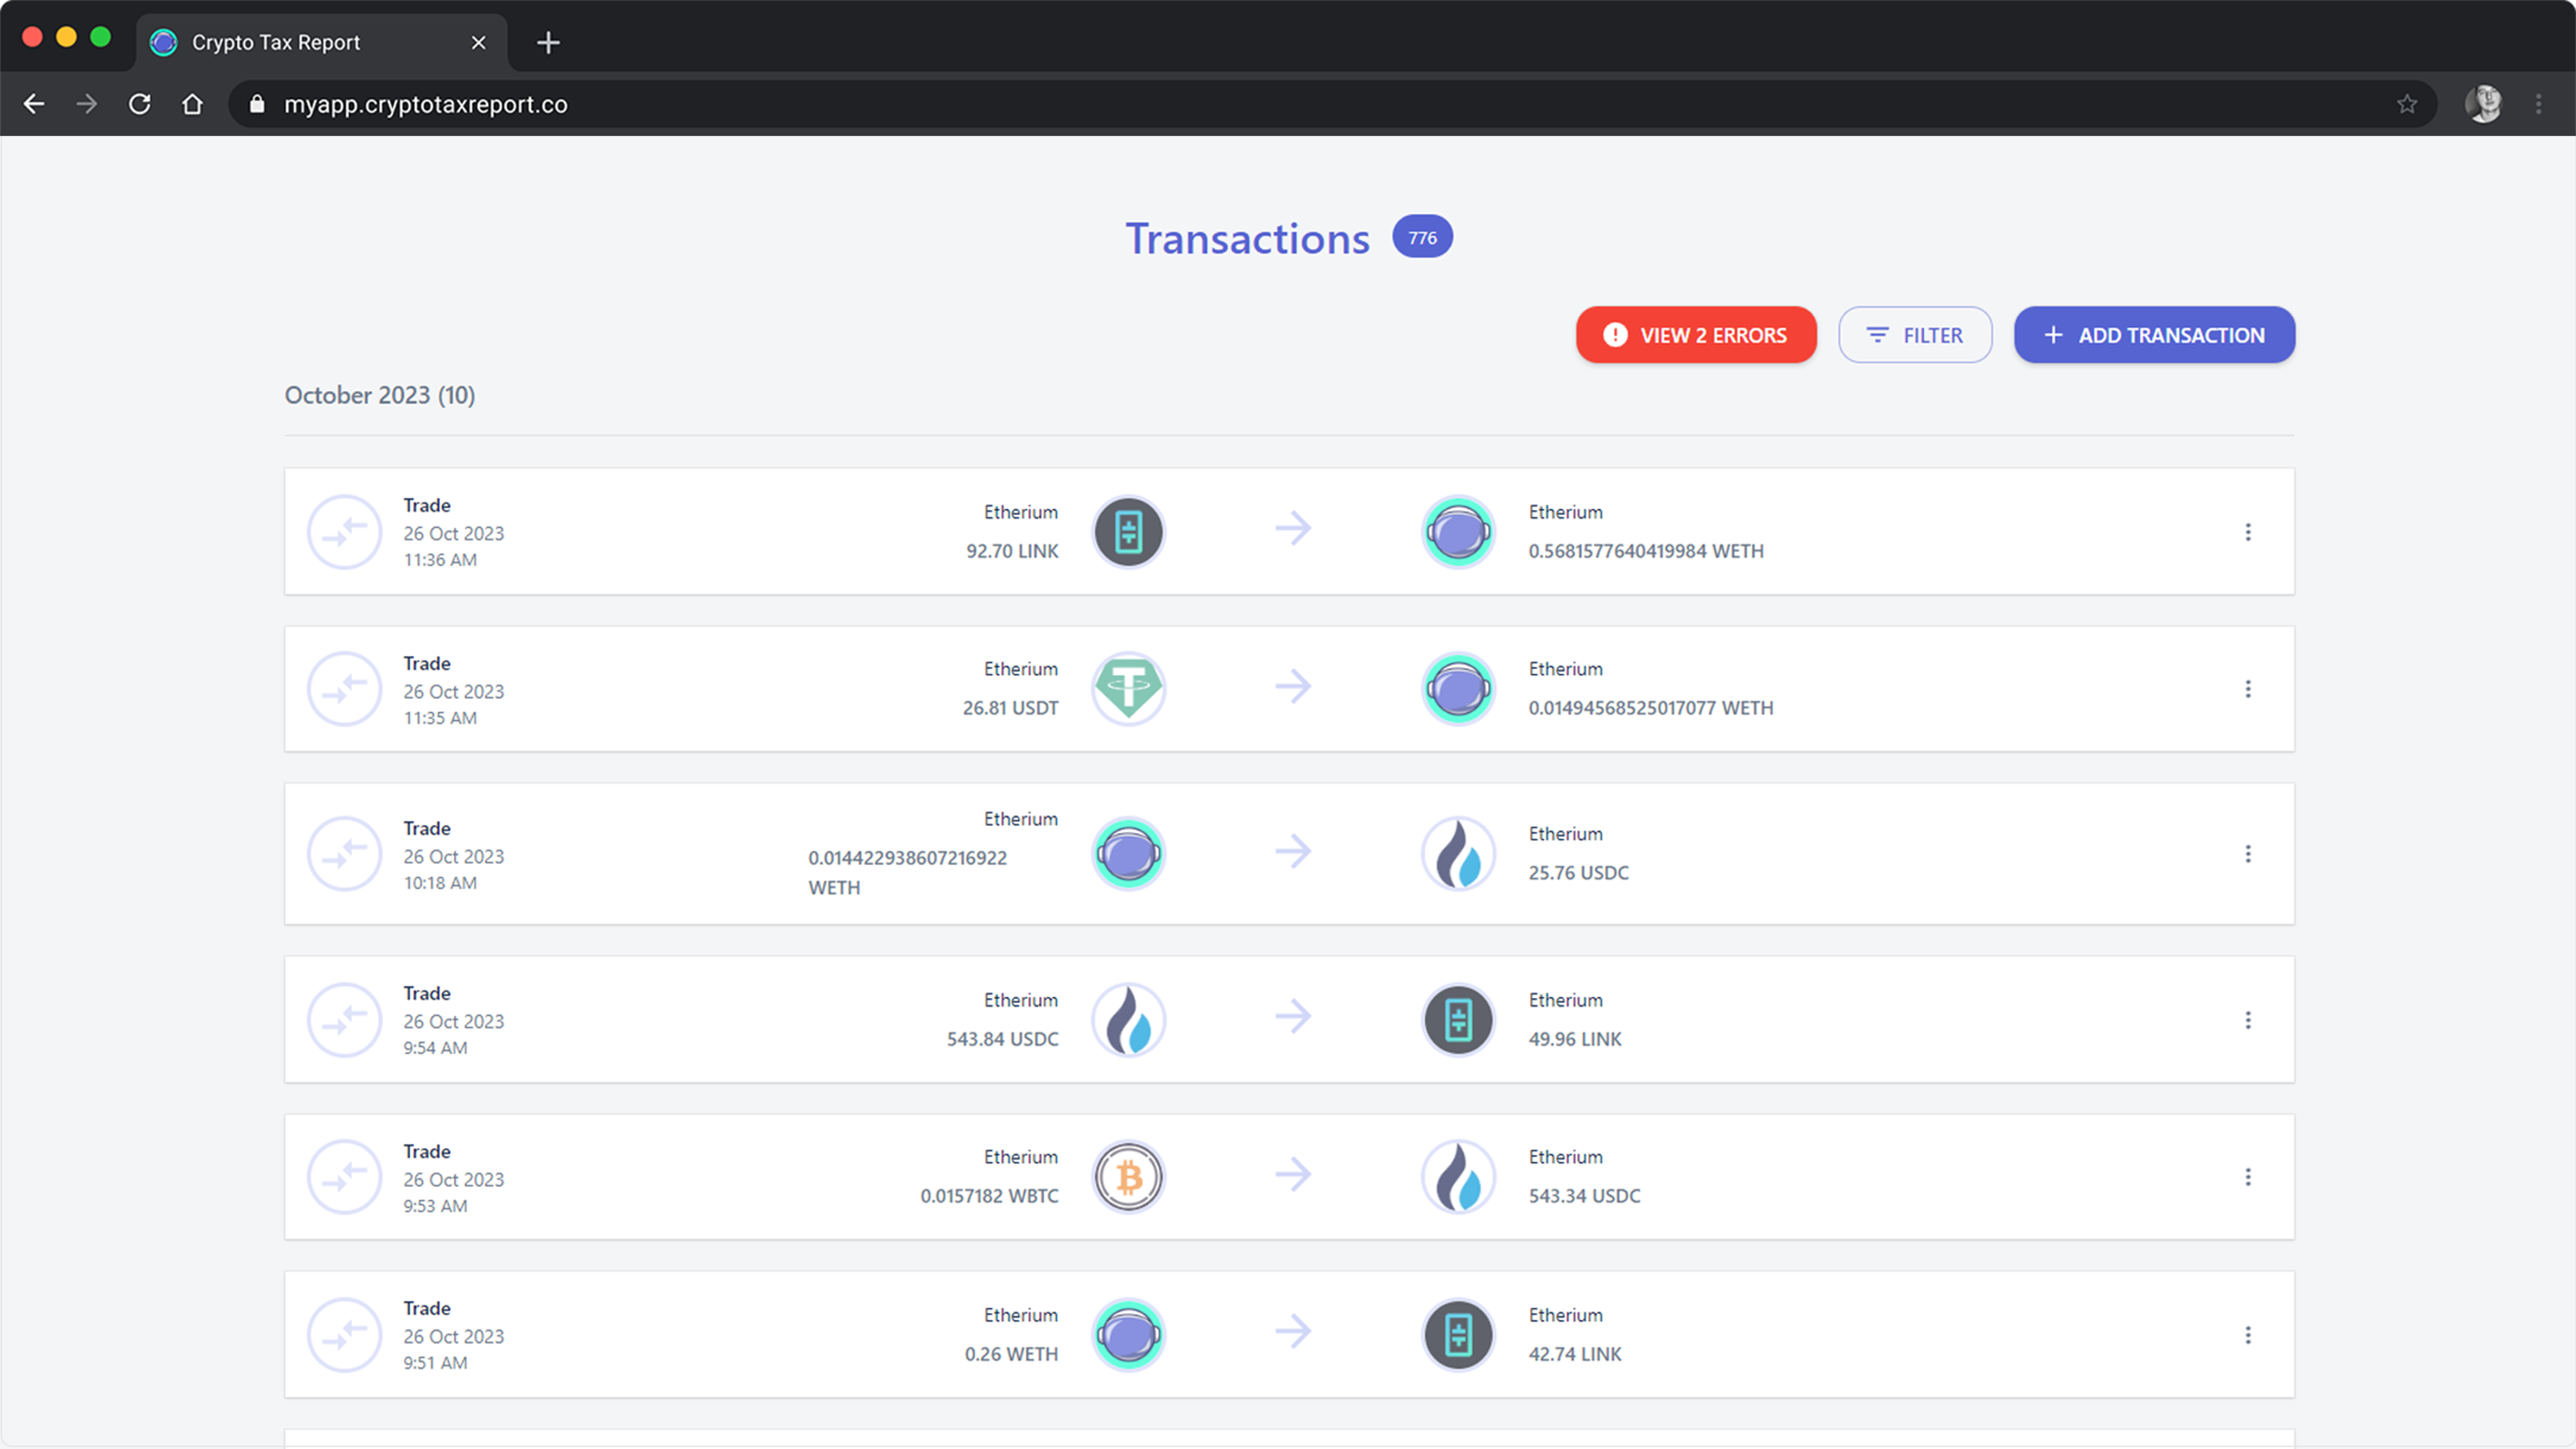Click the LINK icon next to 42.74 LINK

click(x=1458, y=1335)
